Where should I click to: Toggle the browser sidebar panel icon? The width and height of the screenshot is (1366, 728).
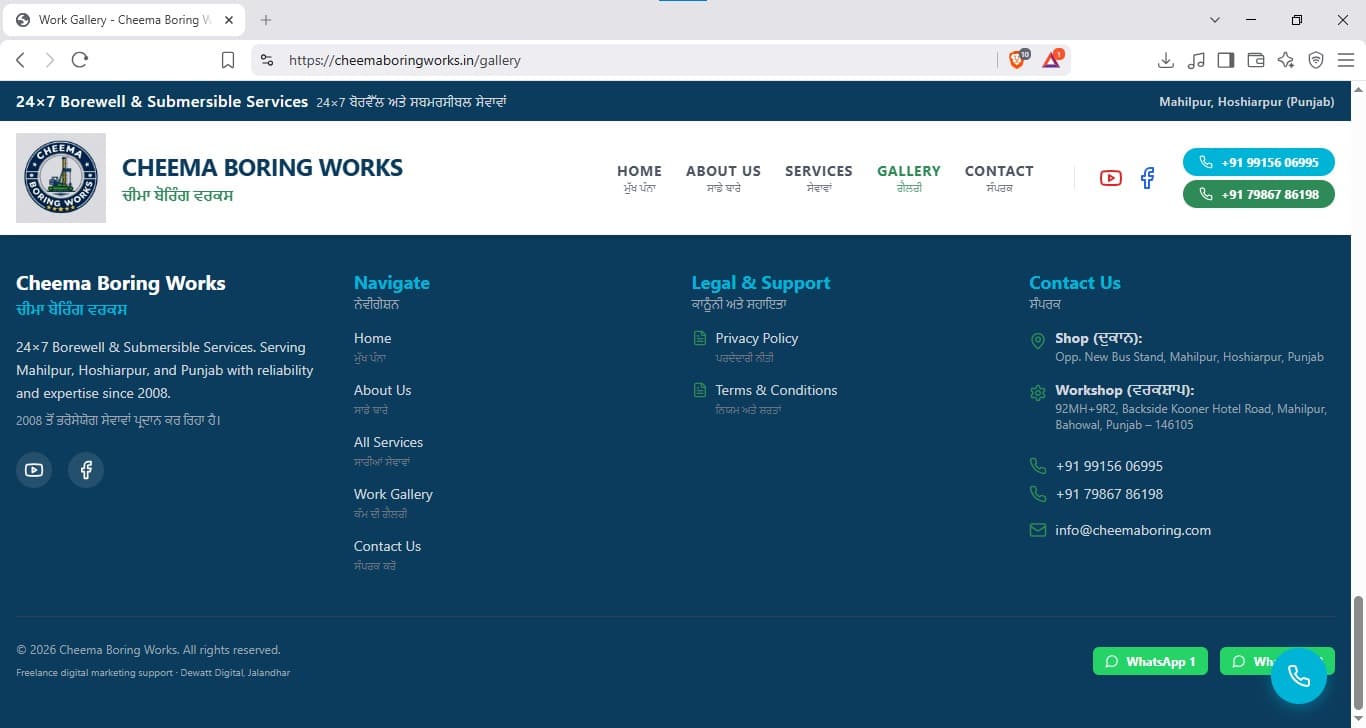[1226, 60]
